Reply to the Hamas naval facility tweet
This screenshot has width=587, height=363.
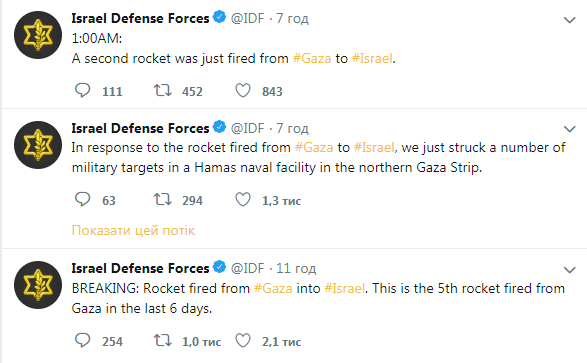click(x=82, y=200)
